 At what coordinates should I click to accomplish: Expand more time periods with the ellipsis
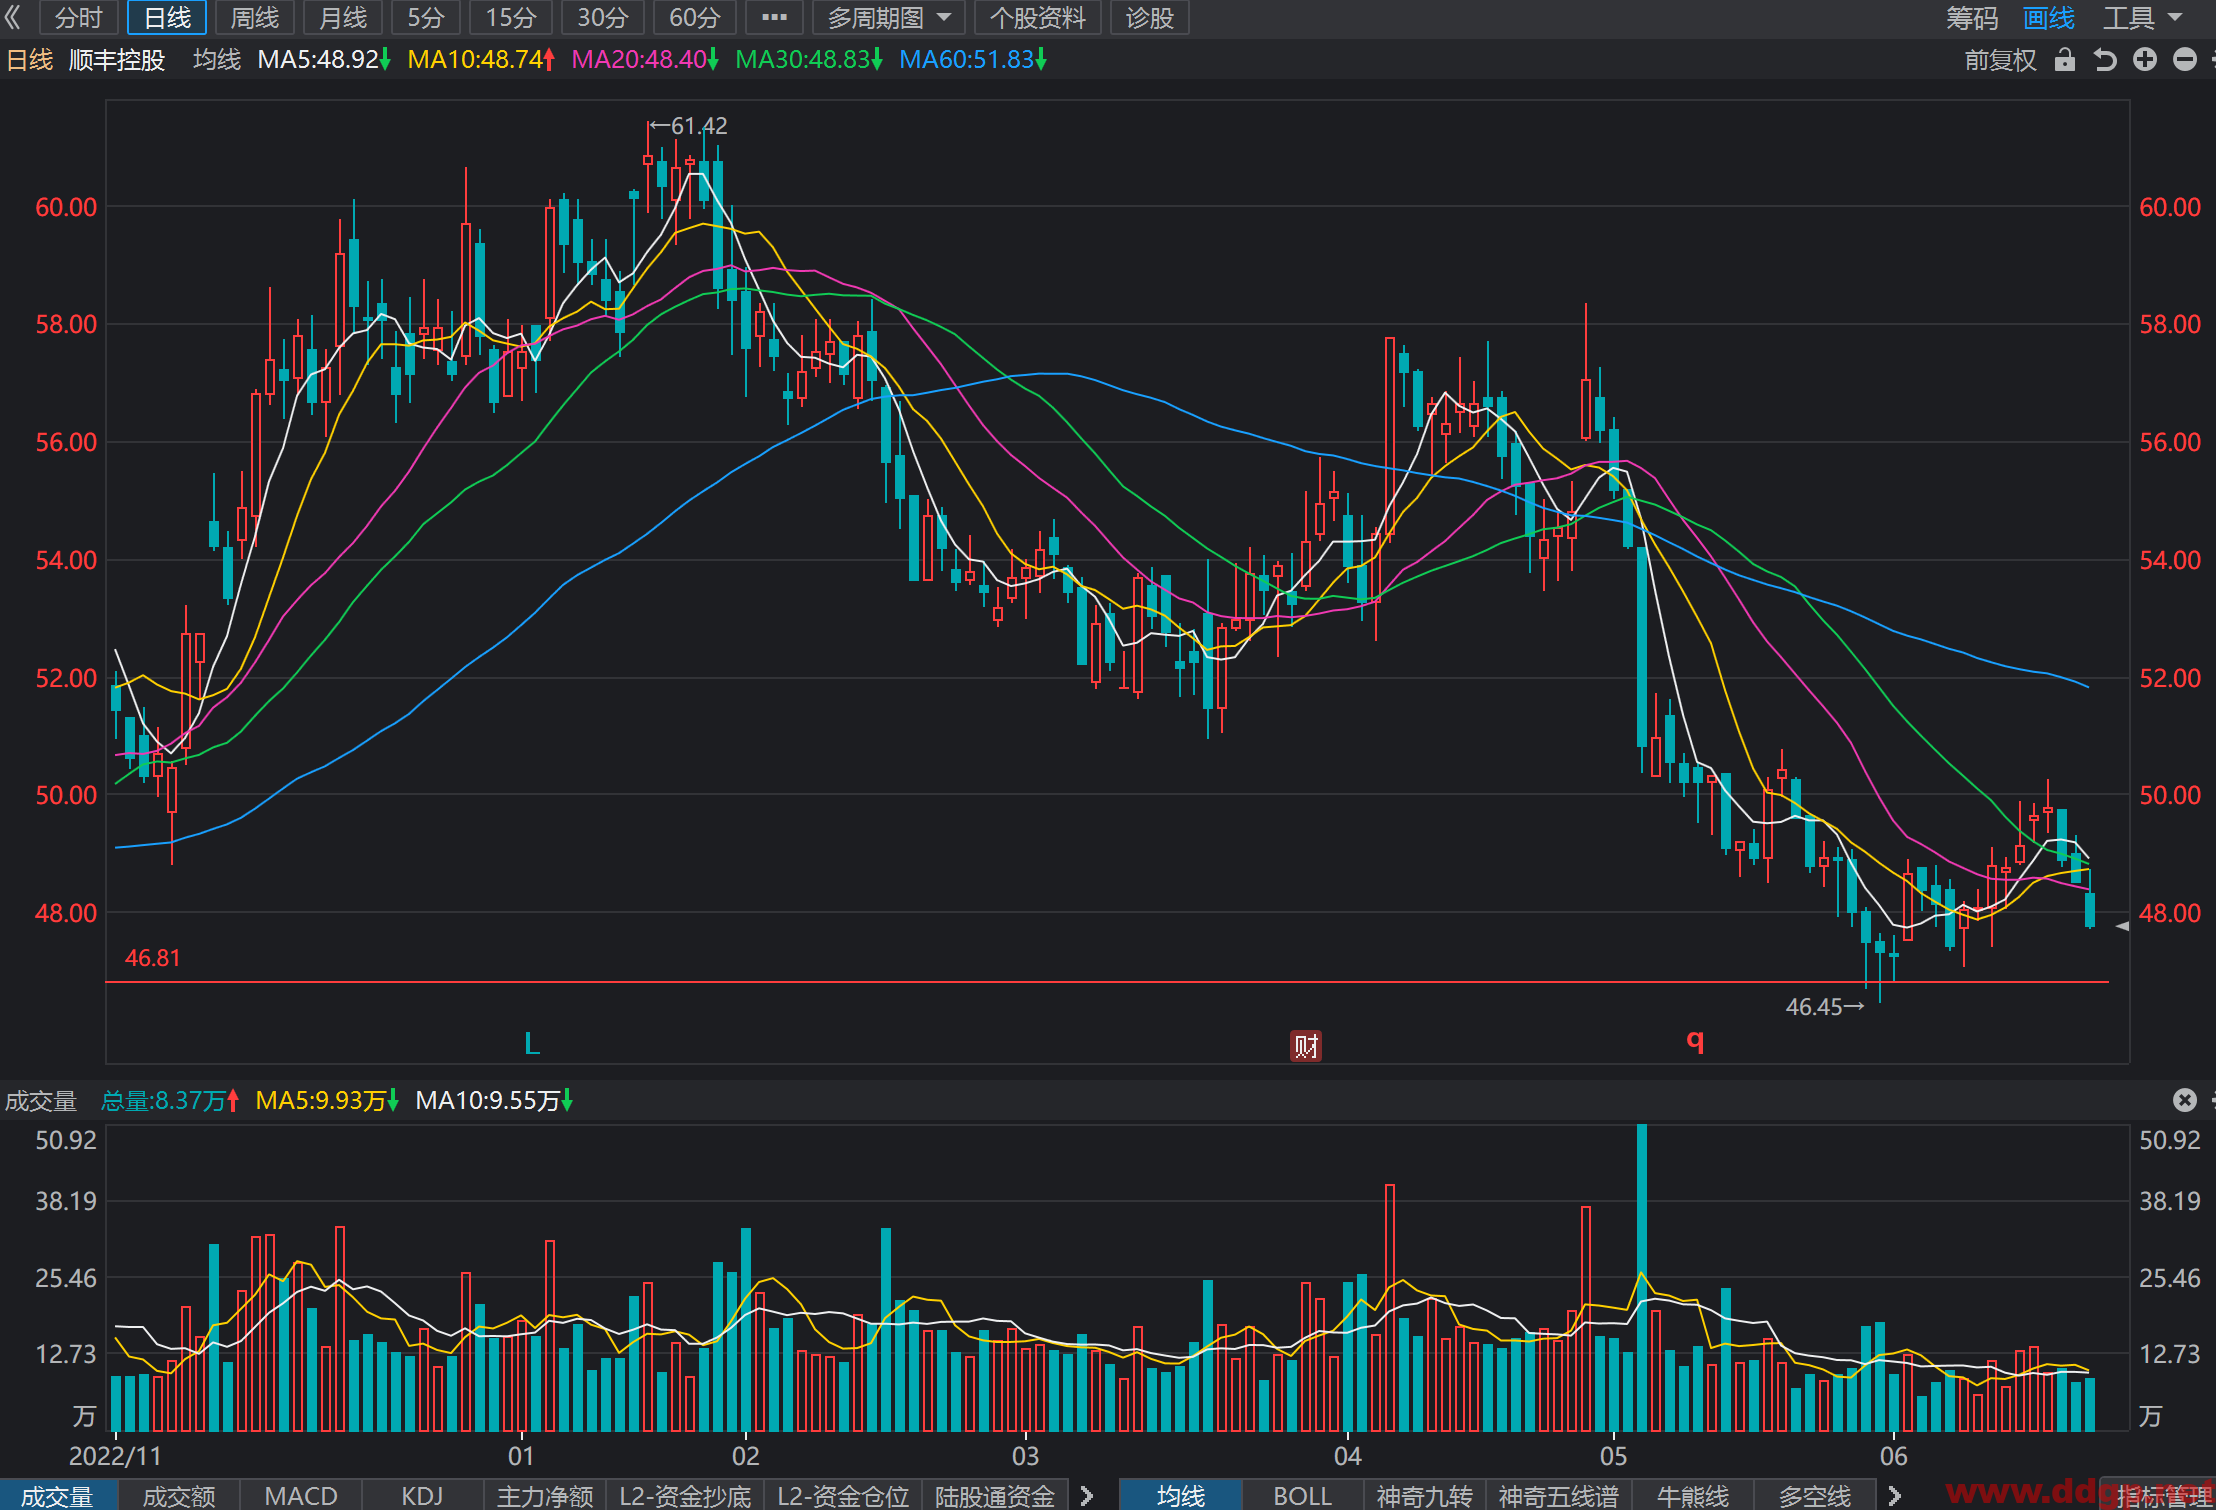[774, 18]
